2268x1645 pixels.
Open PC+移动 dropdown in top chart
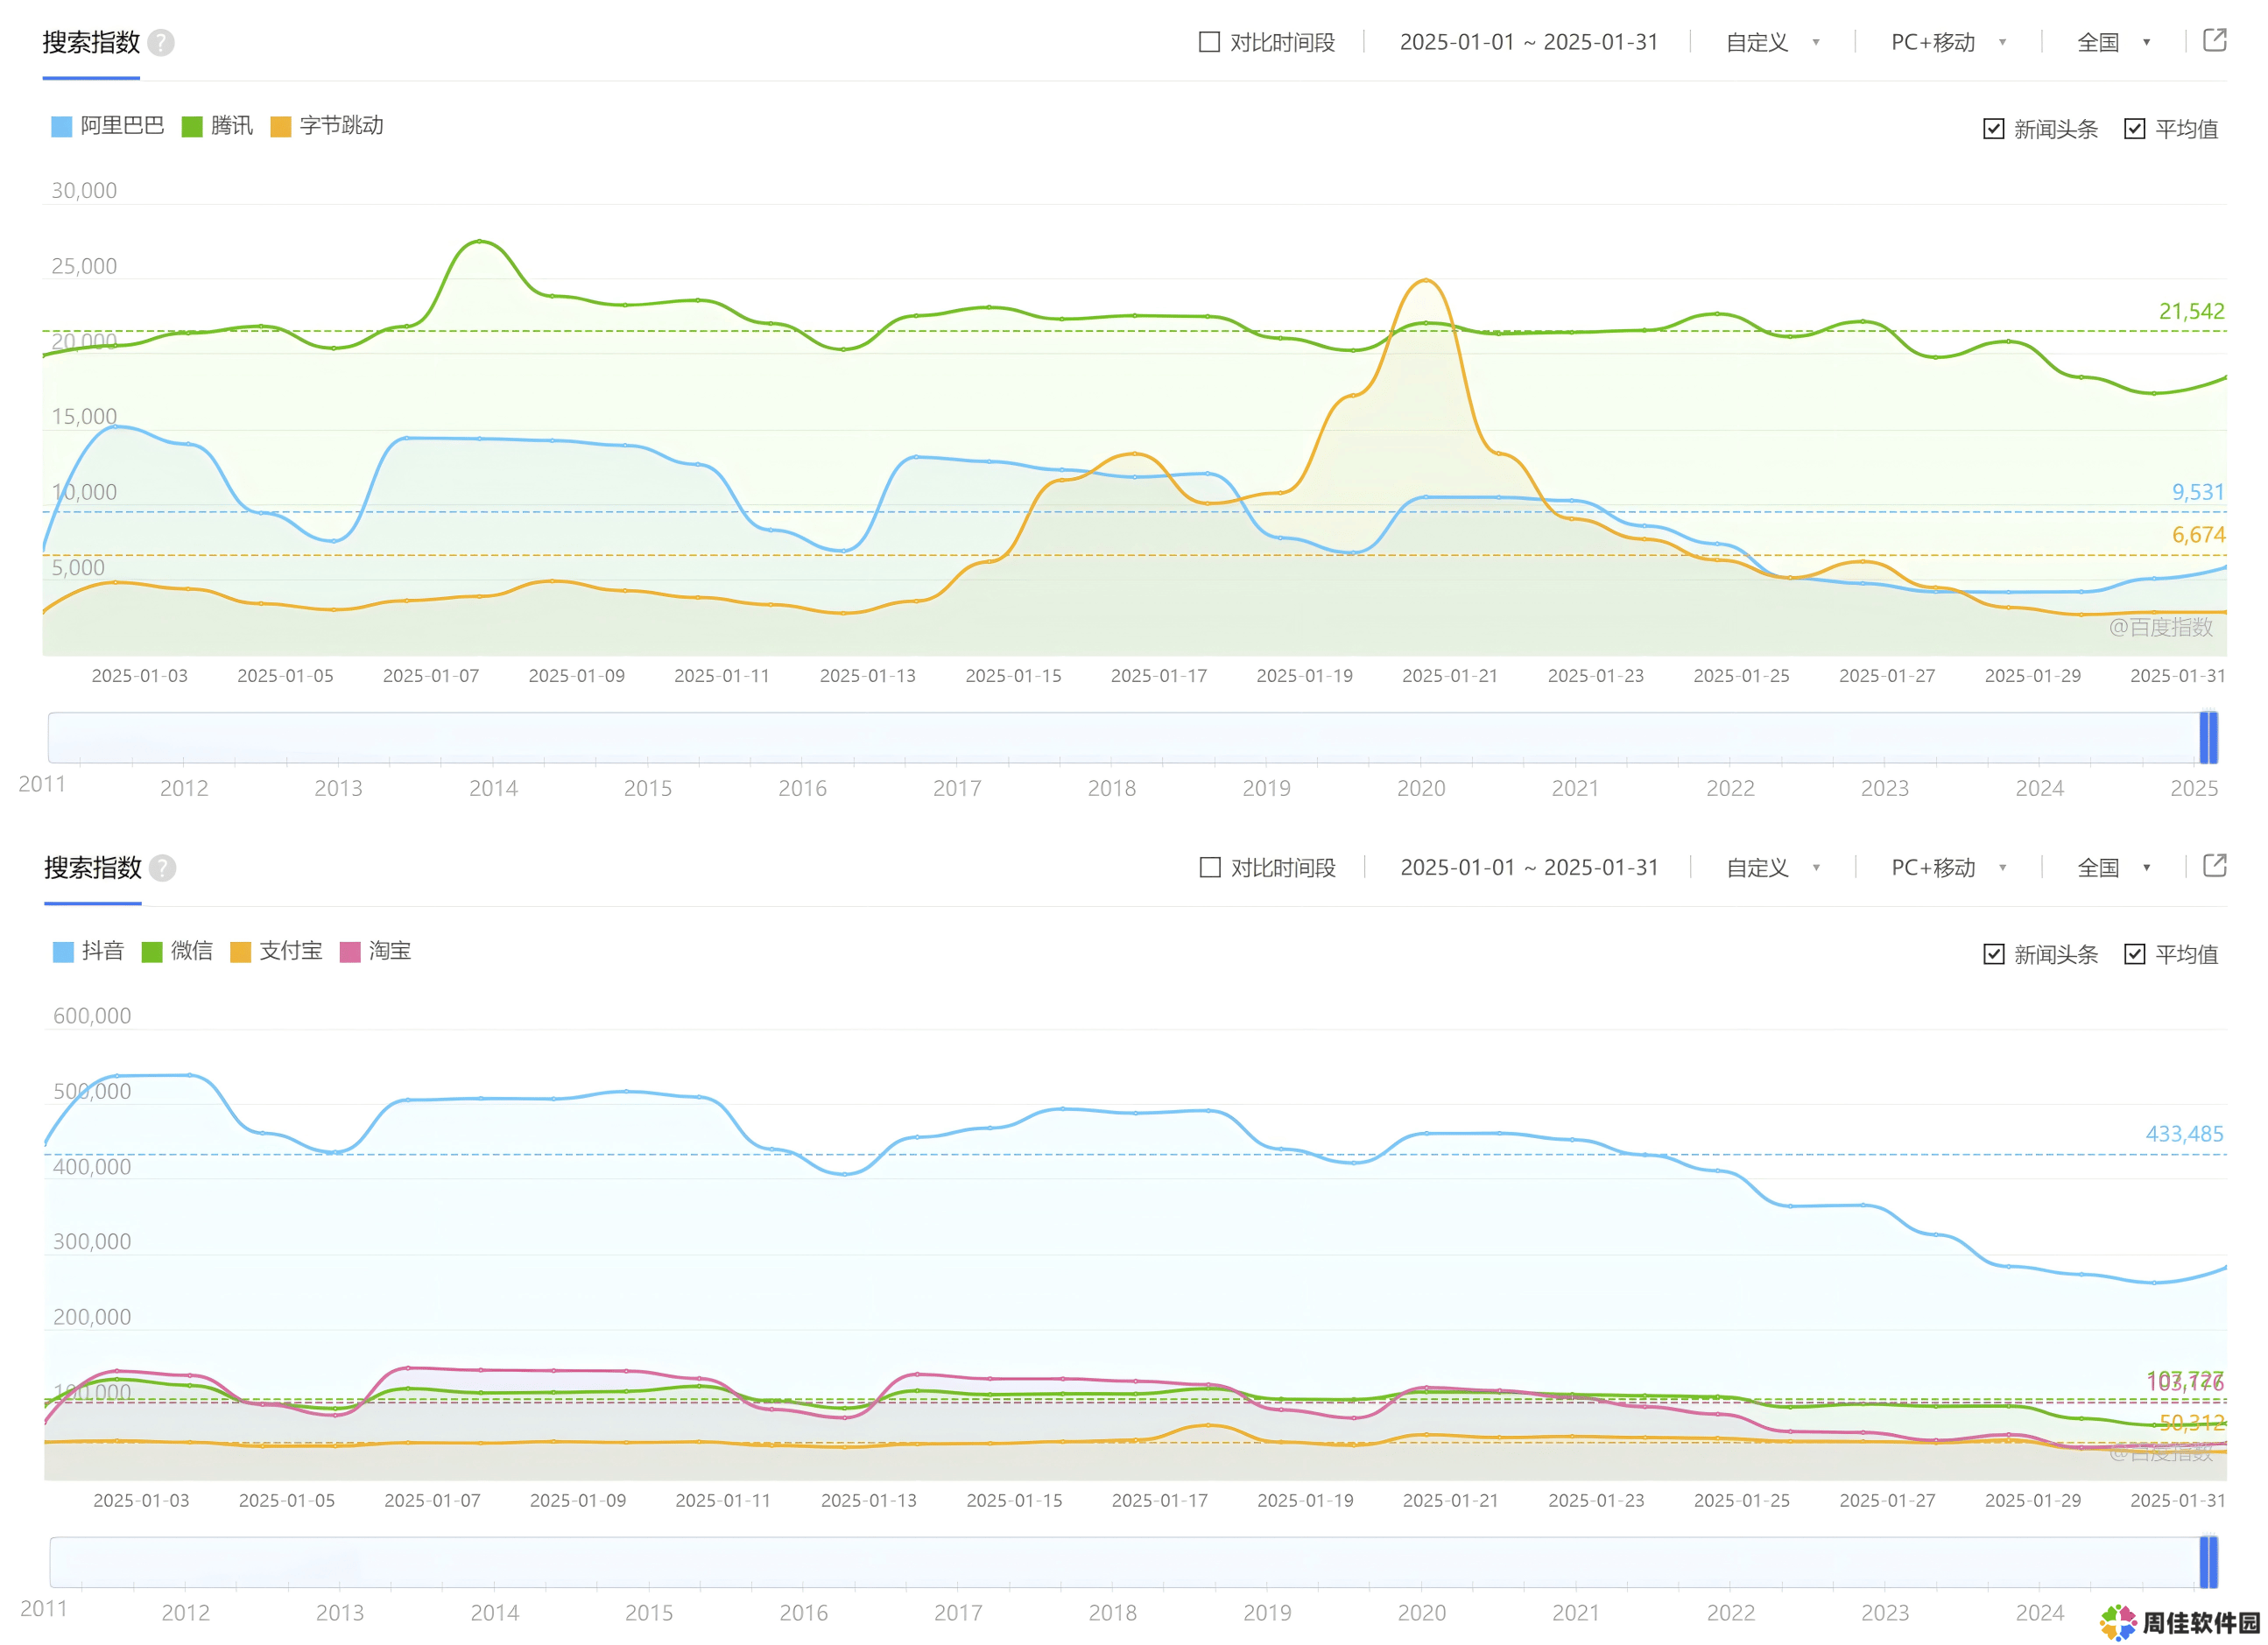(x=1948, y=42)
